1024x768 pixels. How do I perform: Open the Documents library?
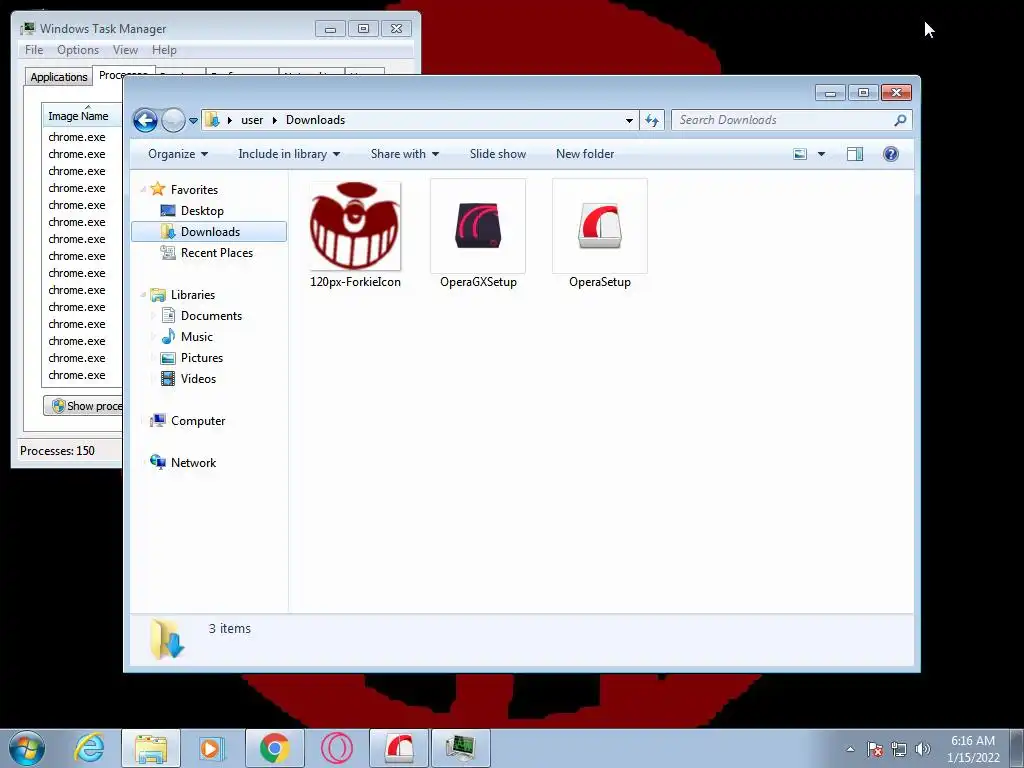tap(211, 316)
